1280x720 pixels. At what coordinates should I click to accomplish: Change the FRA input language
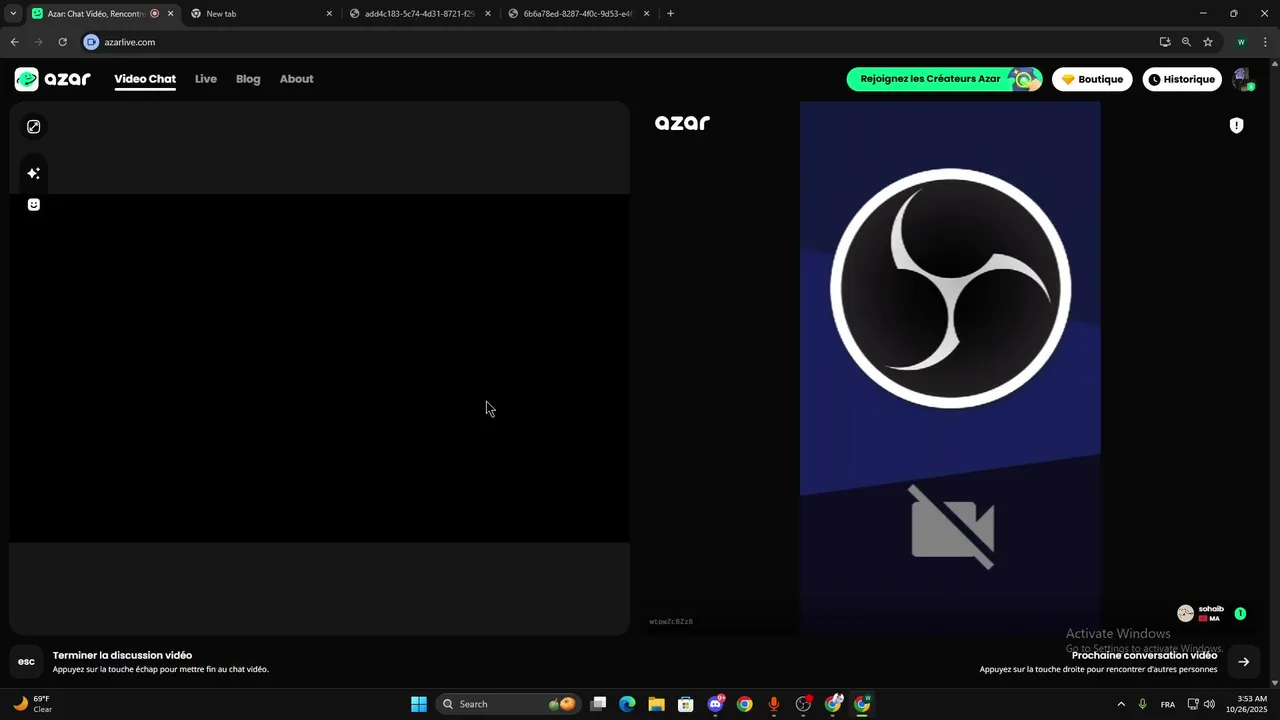pos(1168,704)
